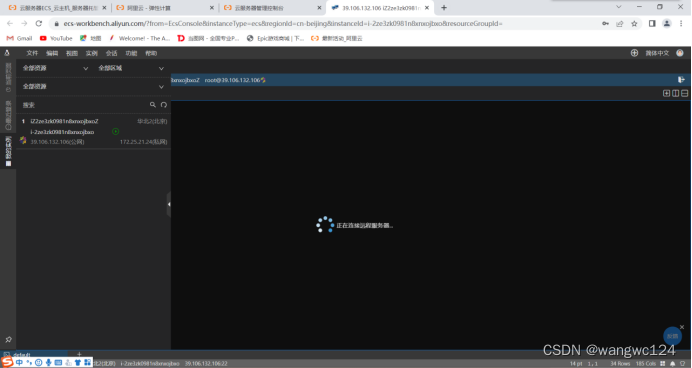Screen dimensions: 692x368
Task: Switch to the 云服务器ECS browser tab
Action: click(57, 8)
